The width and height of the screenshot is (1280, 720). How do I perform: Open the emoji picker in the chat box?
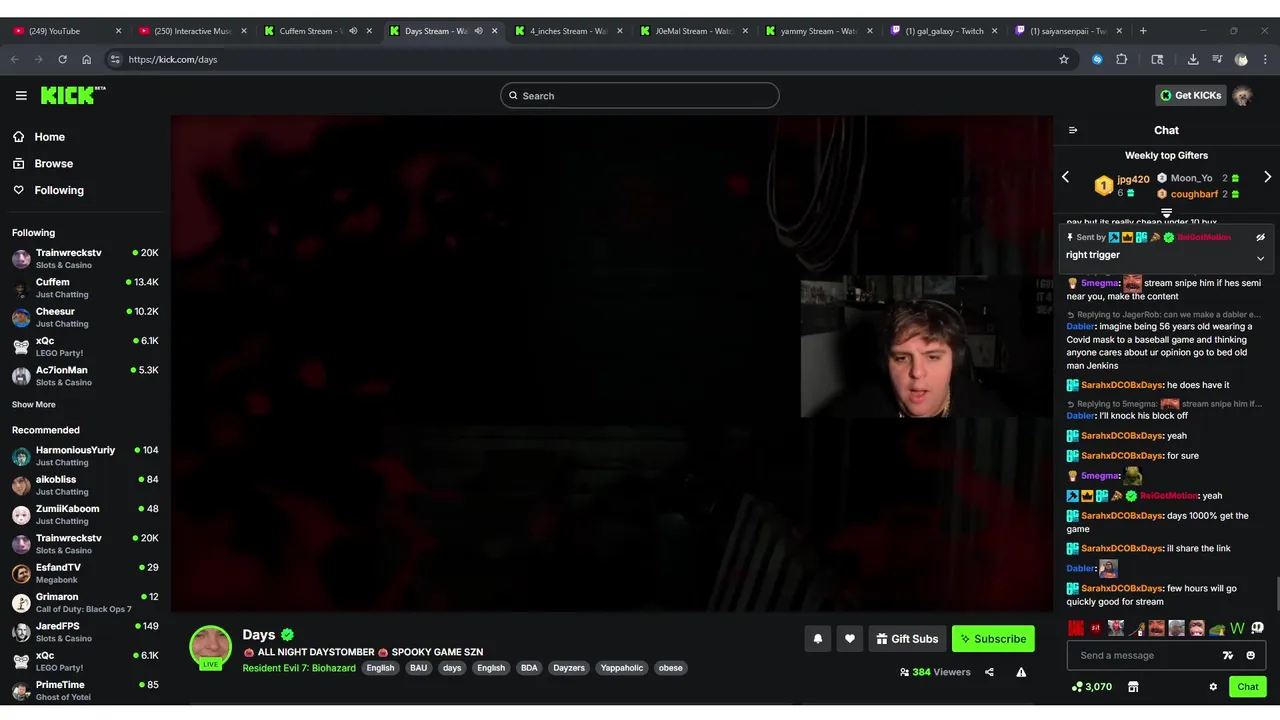pos(1250,656)
